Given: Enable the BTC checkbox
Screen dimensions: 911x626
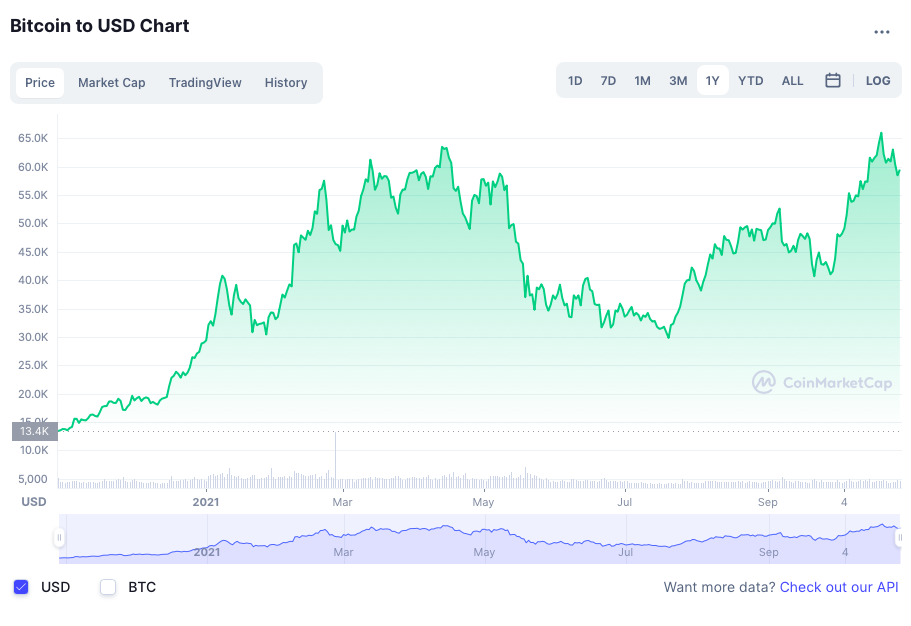Looking at the screenshot, I should (x=108, y=587).
